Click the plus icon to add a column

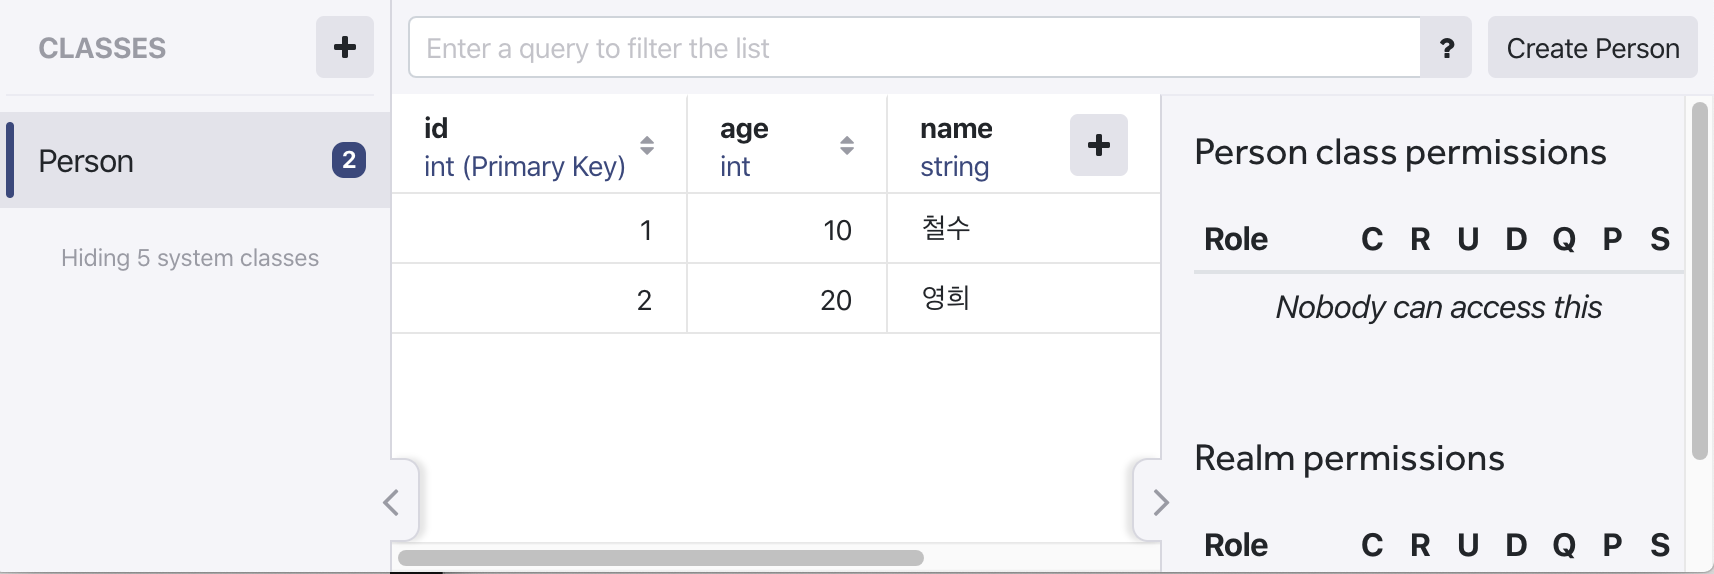(x=1098, y=145)
